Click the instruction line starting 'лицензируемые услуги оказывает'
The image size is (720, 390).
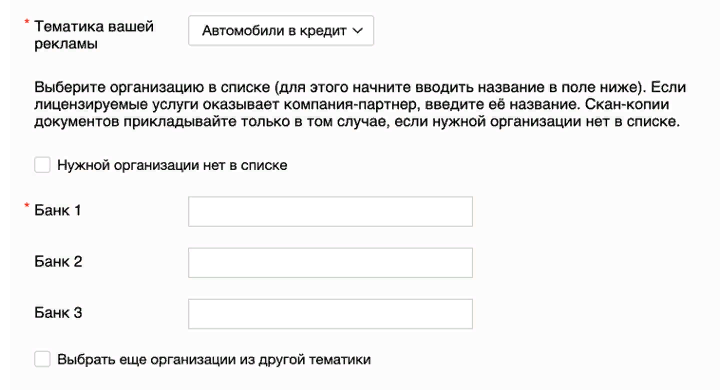pyautogui.click(x=352, y=104)
